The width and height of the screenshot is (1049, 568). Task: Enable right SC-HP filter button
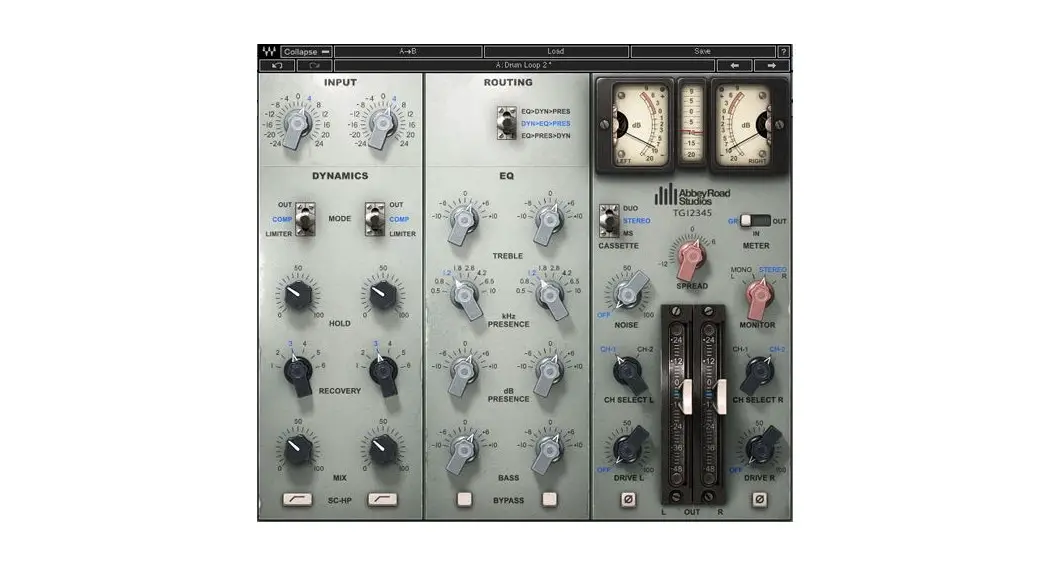(x=382, y=499)
